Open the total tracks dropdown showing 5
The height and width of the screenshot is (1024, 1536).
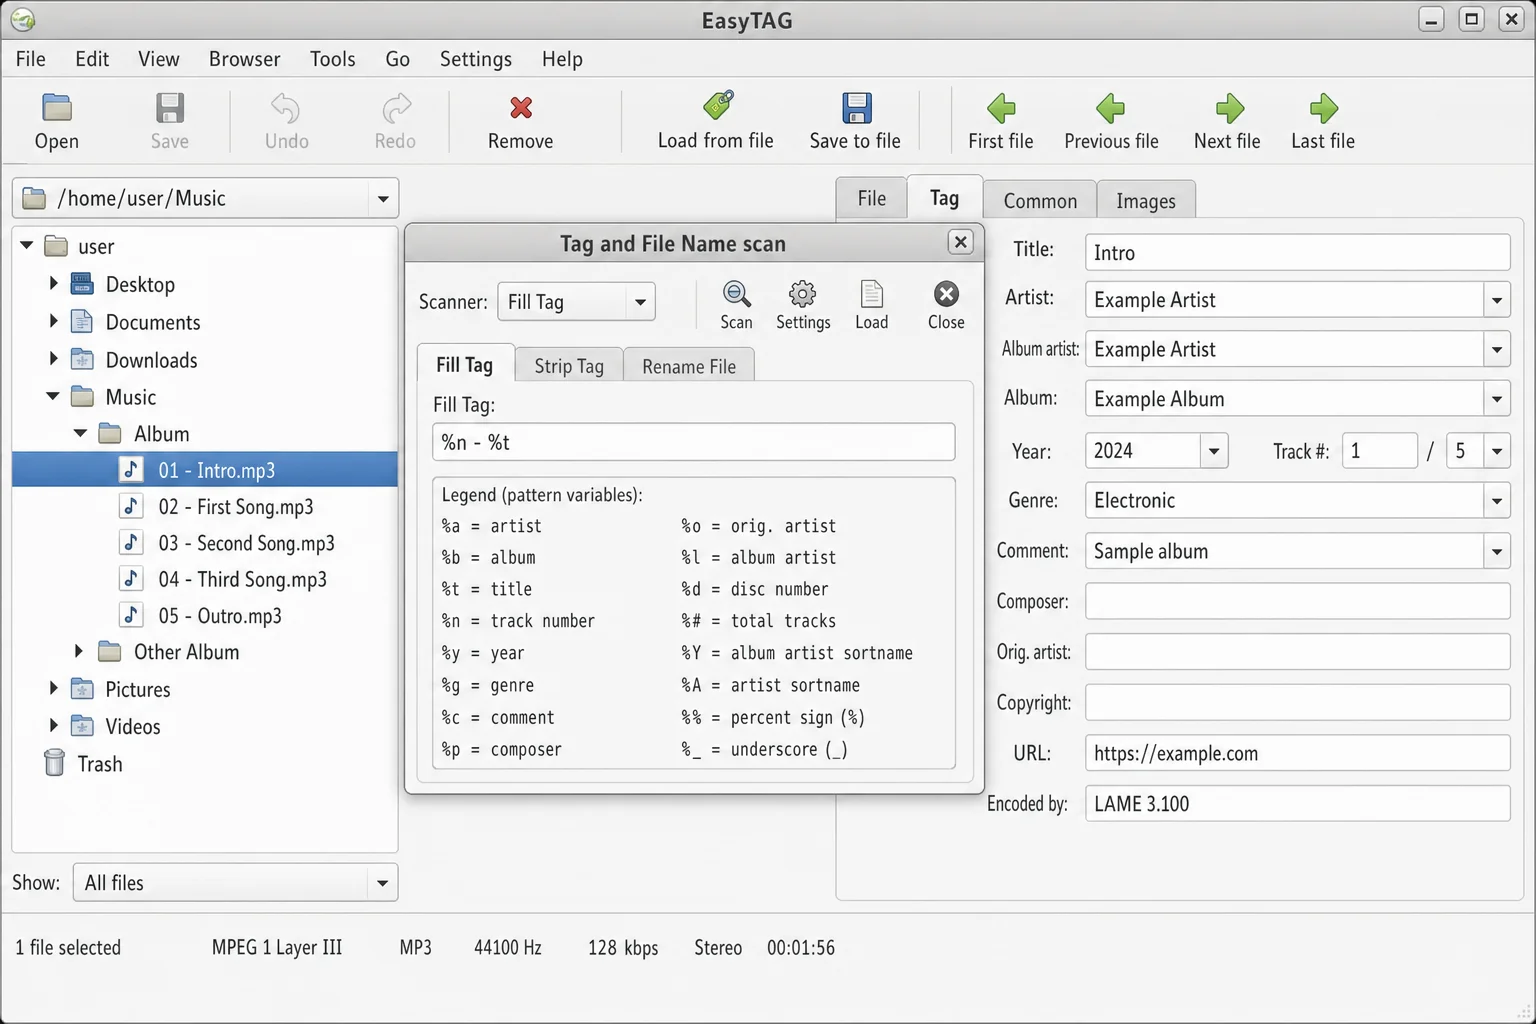1497,451
